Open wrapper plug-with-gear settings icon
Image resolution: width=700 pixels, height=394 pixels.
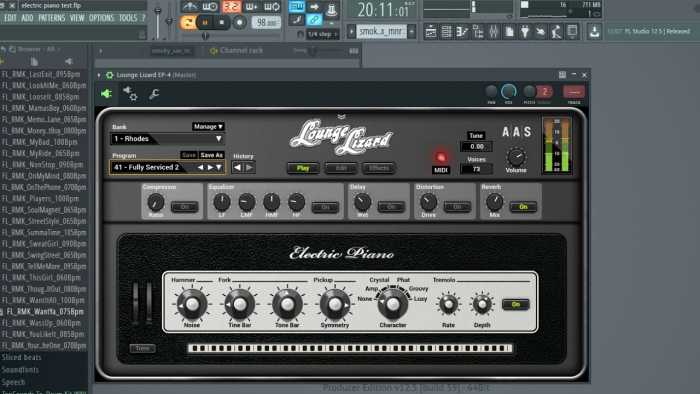[130, 93]
